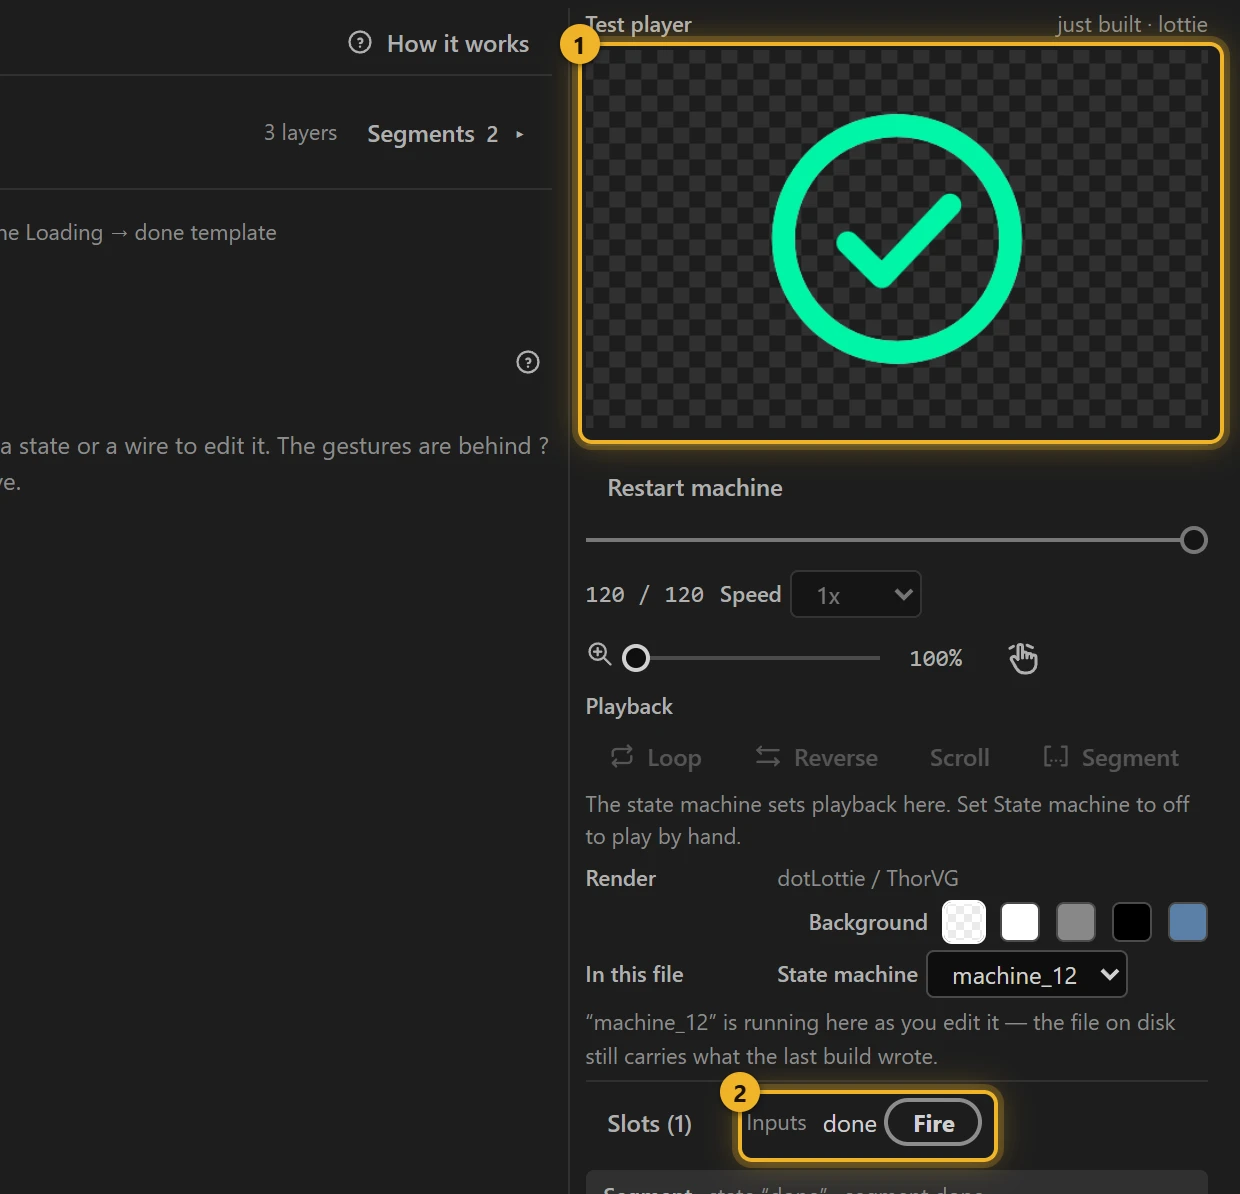Open the Speed 1x dropdown
The height and width of the screenshot is (1194, 1240).
[856, 595]
